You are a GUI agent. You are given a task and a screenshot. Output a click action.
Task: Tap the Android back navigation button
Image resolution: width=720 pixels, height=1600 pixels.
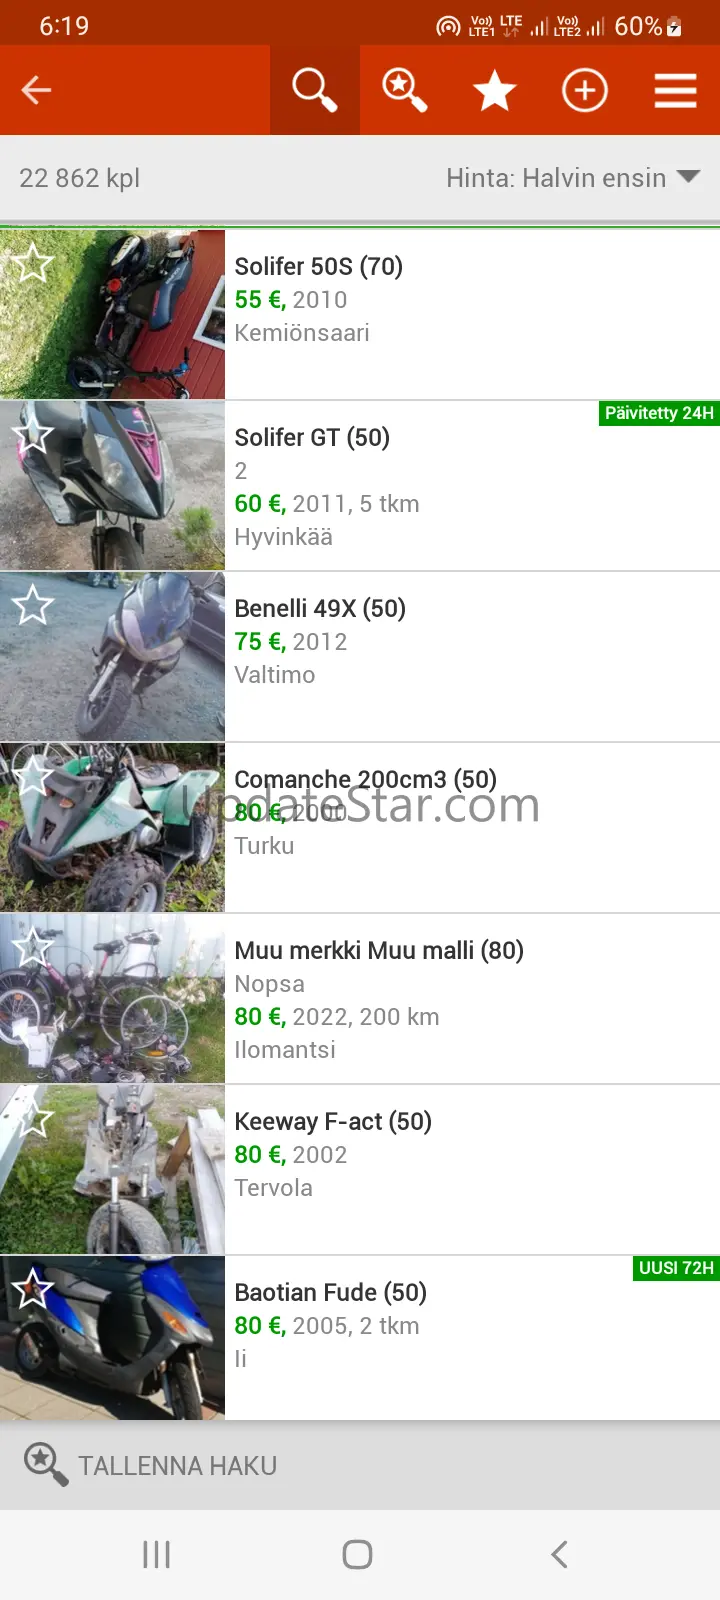click(x=559, y=1554)
